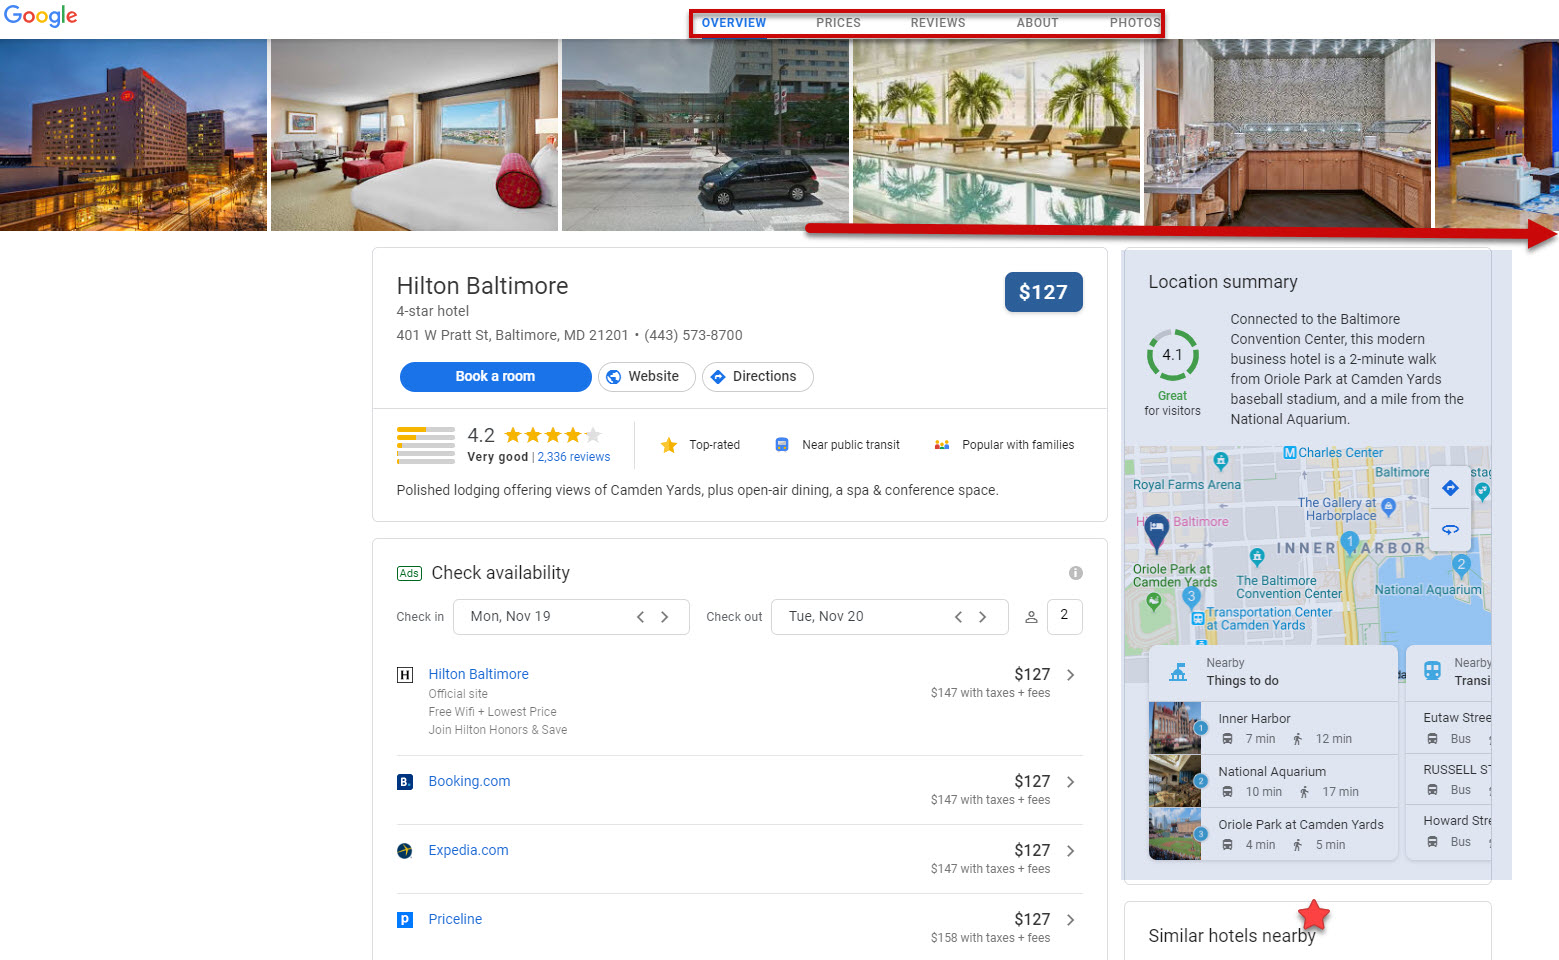Open the 2,336 reviews link
1559x960 pixels.
(x=574, y=457)
